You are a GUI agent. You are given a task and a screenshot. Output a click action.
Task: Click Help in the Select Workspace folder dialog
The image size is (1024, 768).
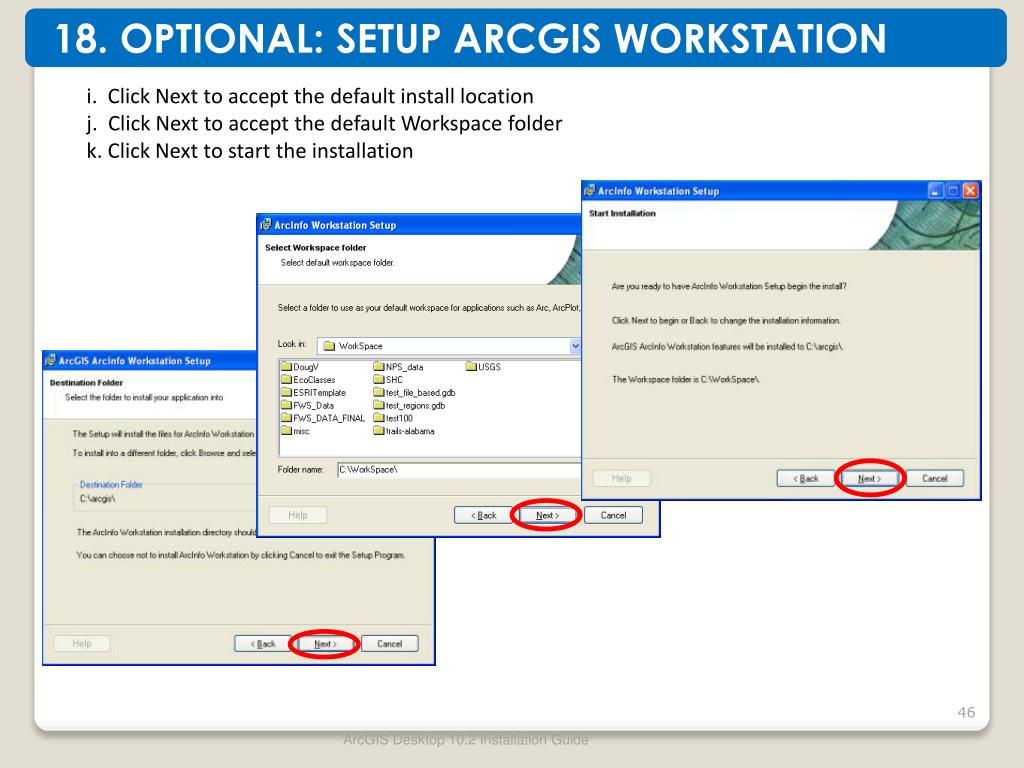tap(298, 515)
